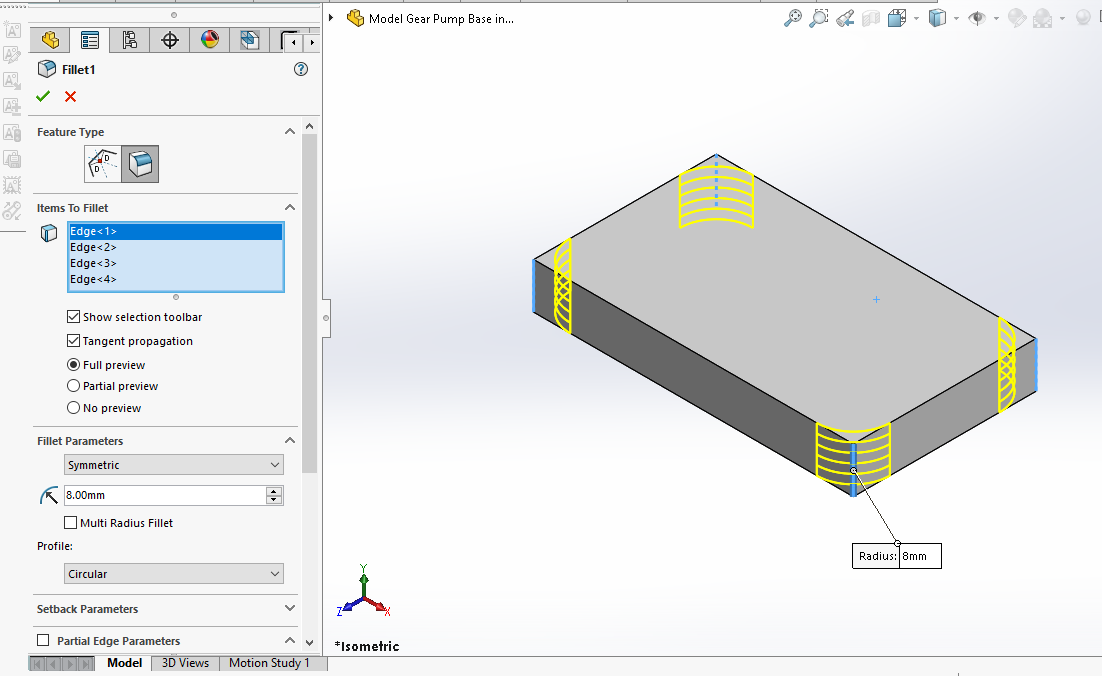Expand the Setback Parameters section

290,608
